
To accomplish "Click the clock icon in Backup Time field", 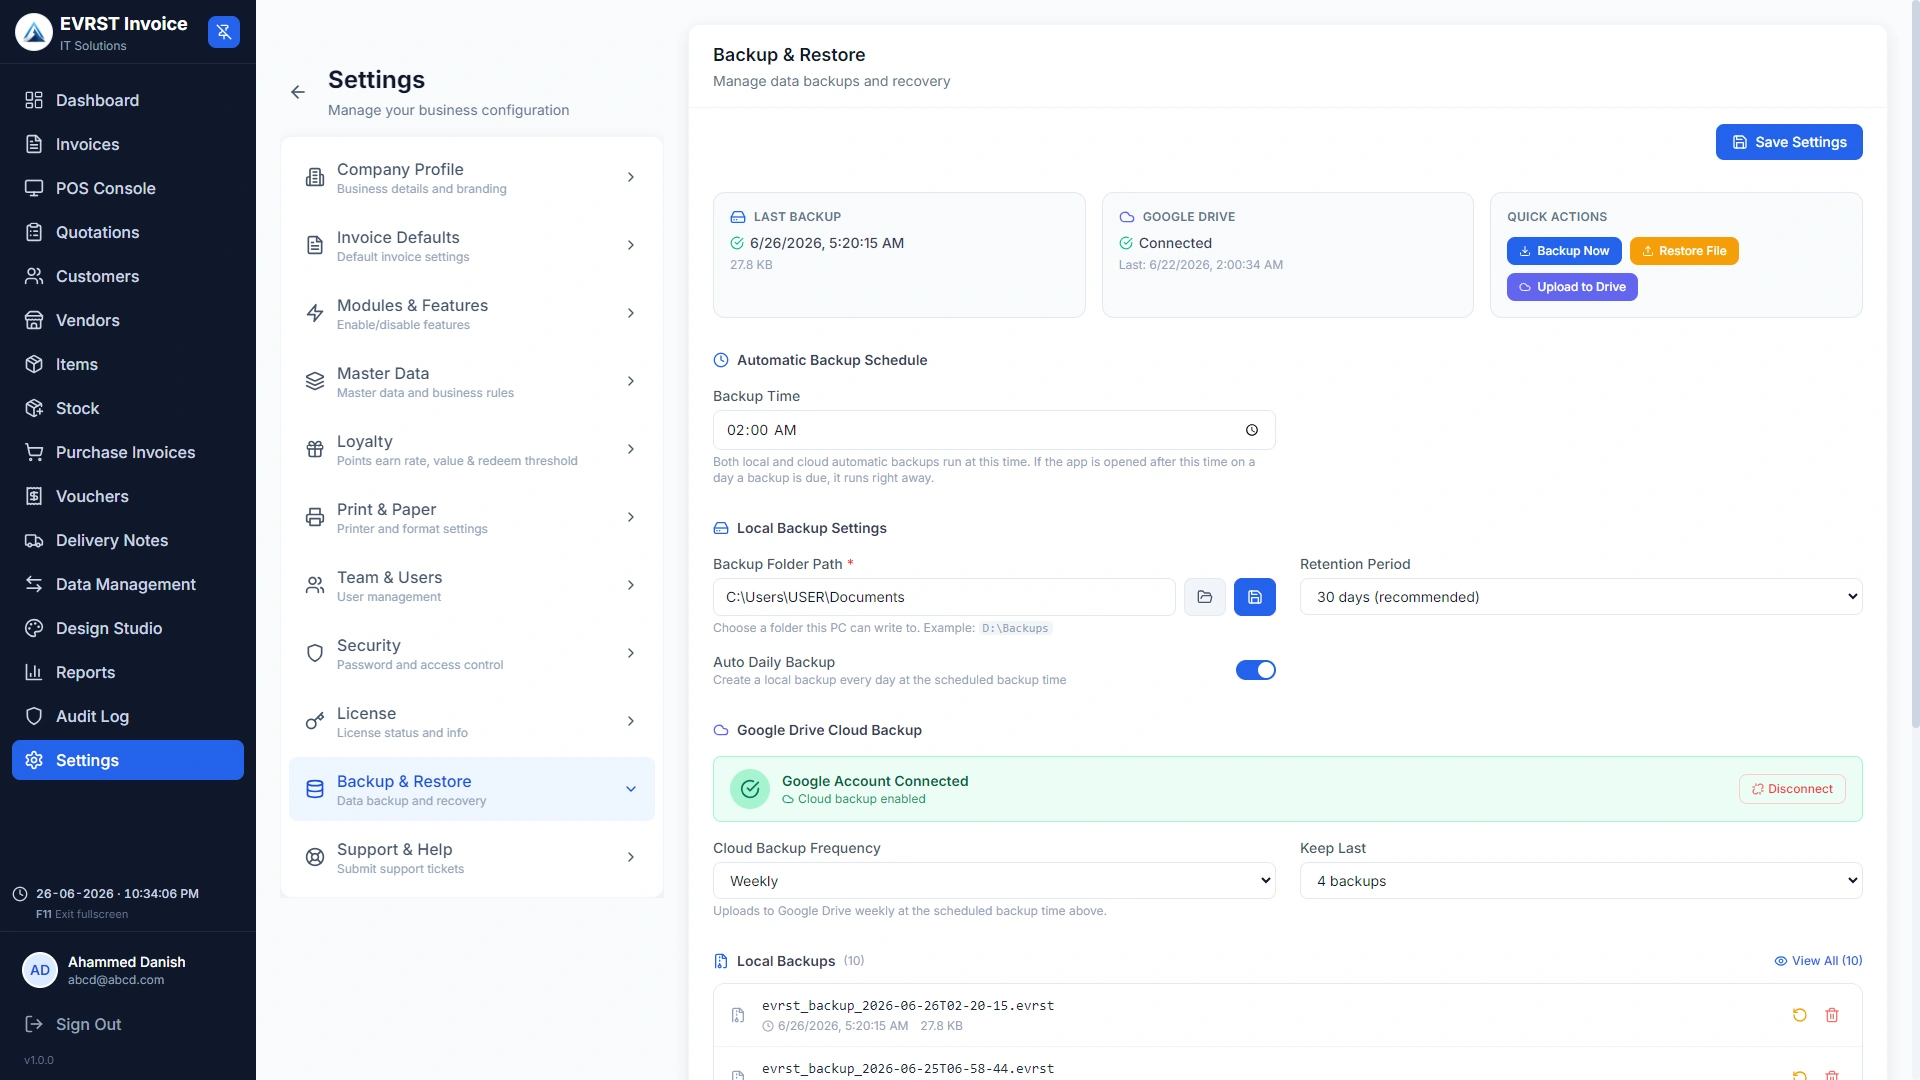I will (x=1252, y=430).
